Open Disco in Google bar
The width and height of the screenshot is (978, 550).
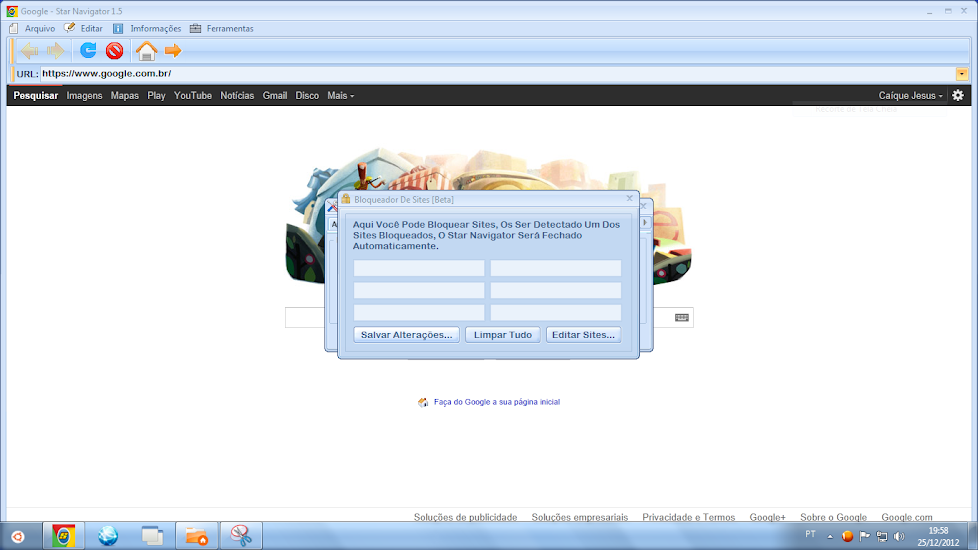(x=307, y=95)
